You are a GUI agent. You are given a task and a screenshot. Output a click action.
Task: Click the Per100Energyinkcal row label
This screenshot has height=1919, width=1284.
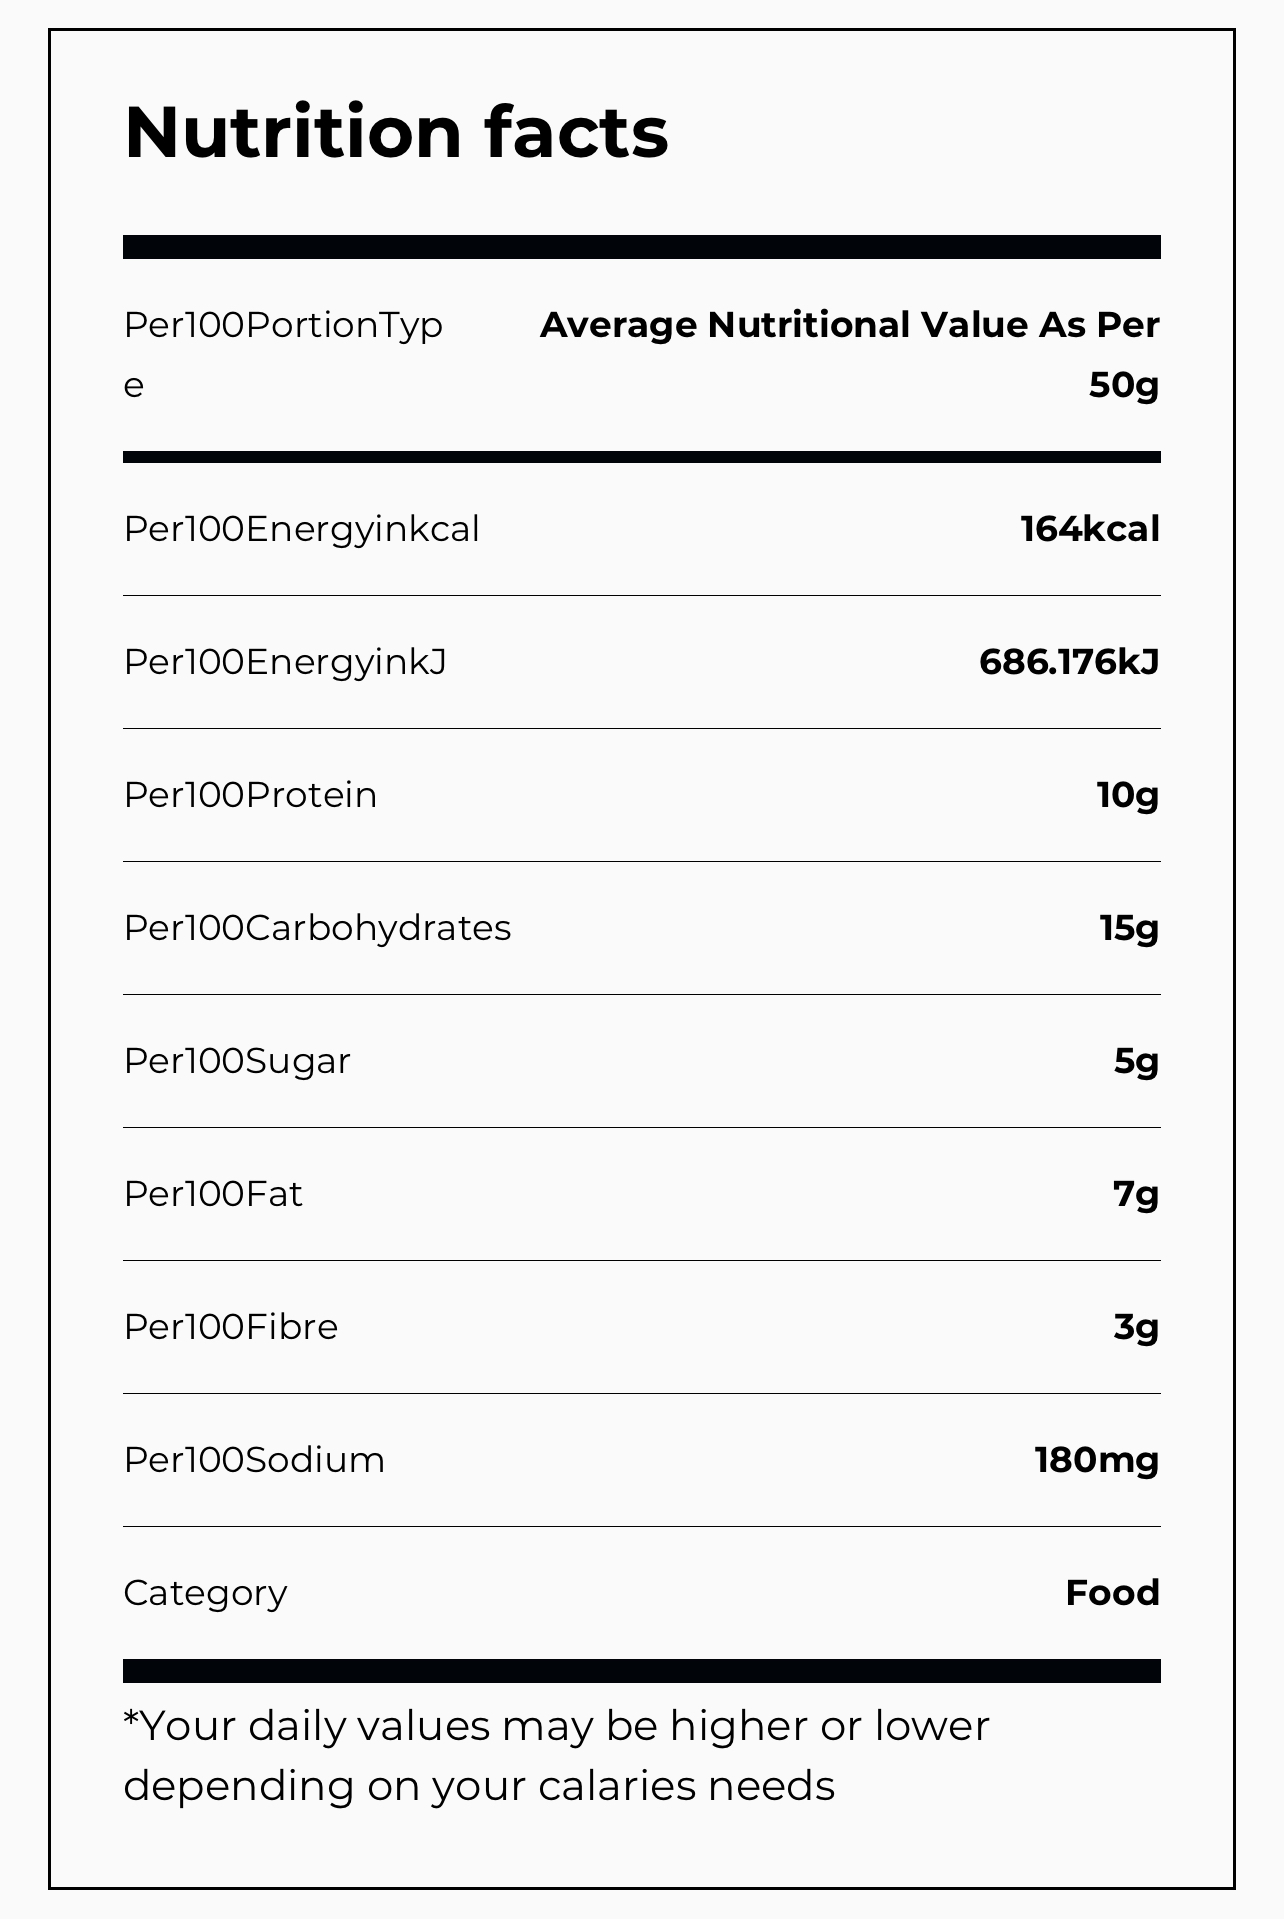(x=301, y=529)
